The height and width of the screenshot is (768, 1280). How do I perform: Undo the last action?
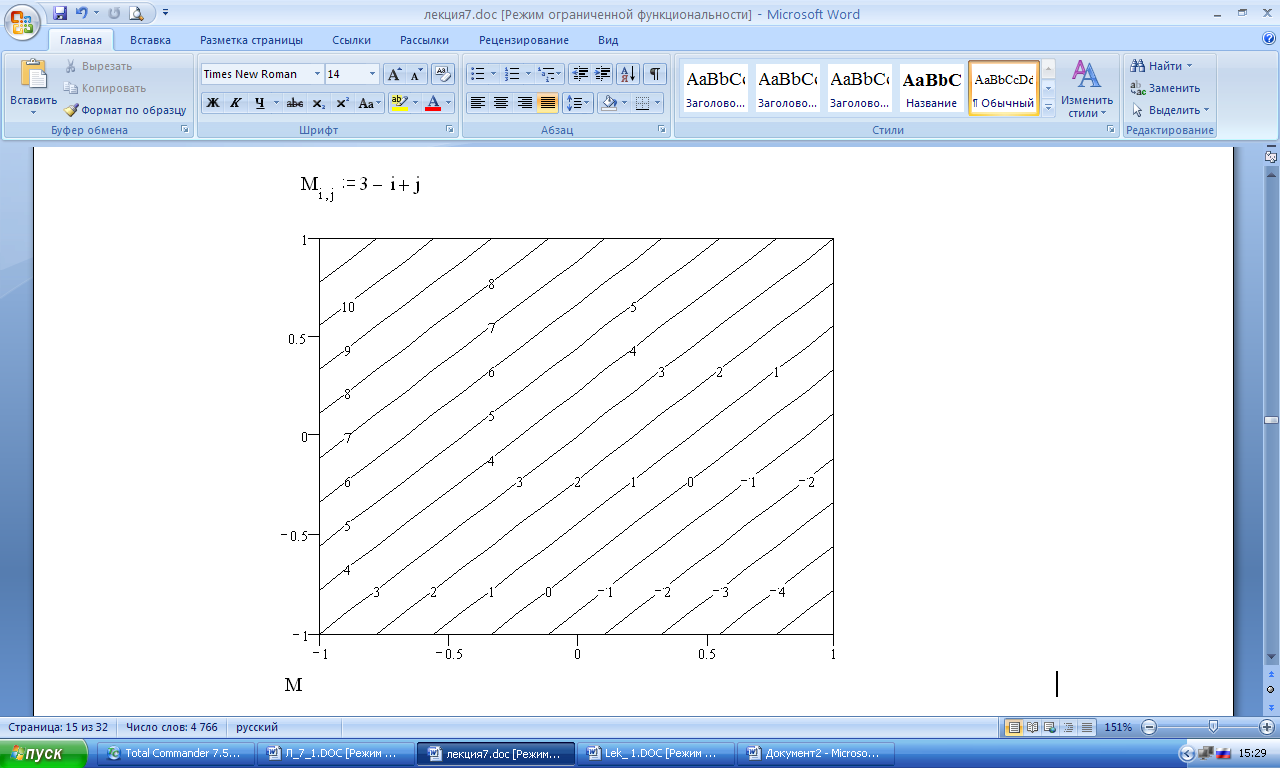(80, 14)
